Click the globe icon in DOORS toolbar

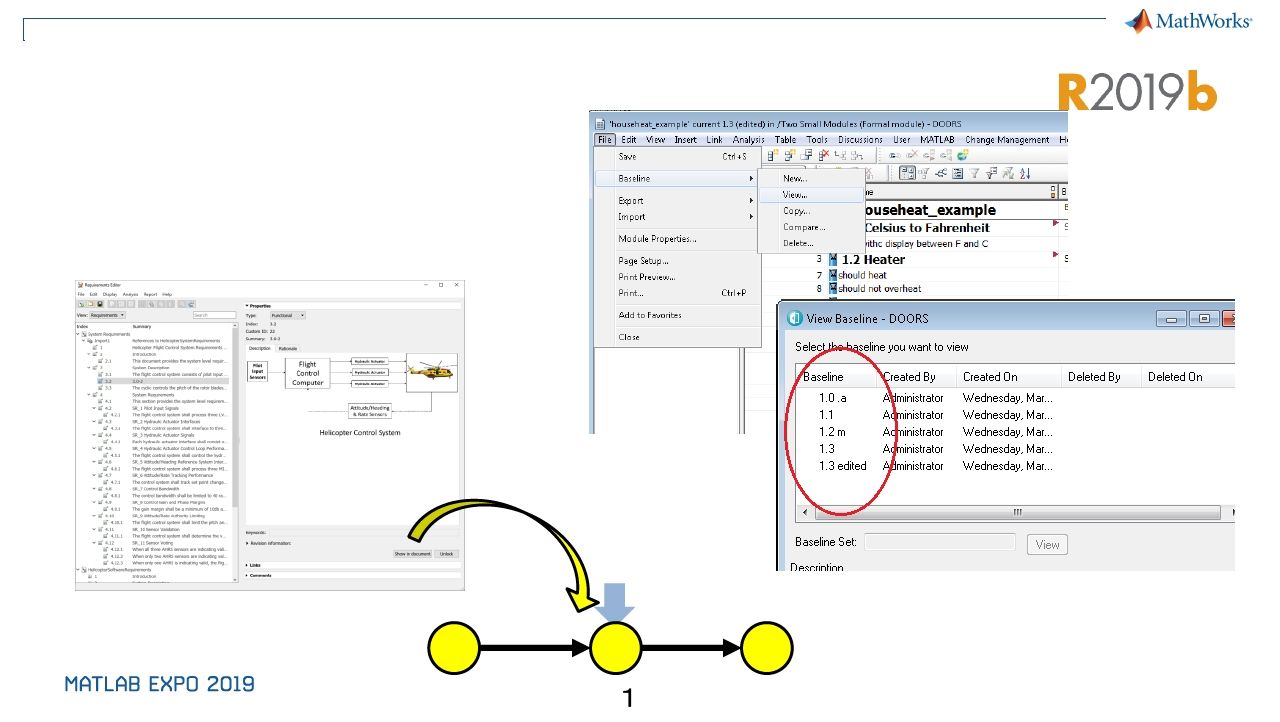962,155
